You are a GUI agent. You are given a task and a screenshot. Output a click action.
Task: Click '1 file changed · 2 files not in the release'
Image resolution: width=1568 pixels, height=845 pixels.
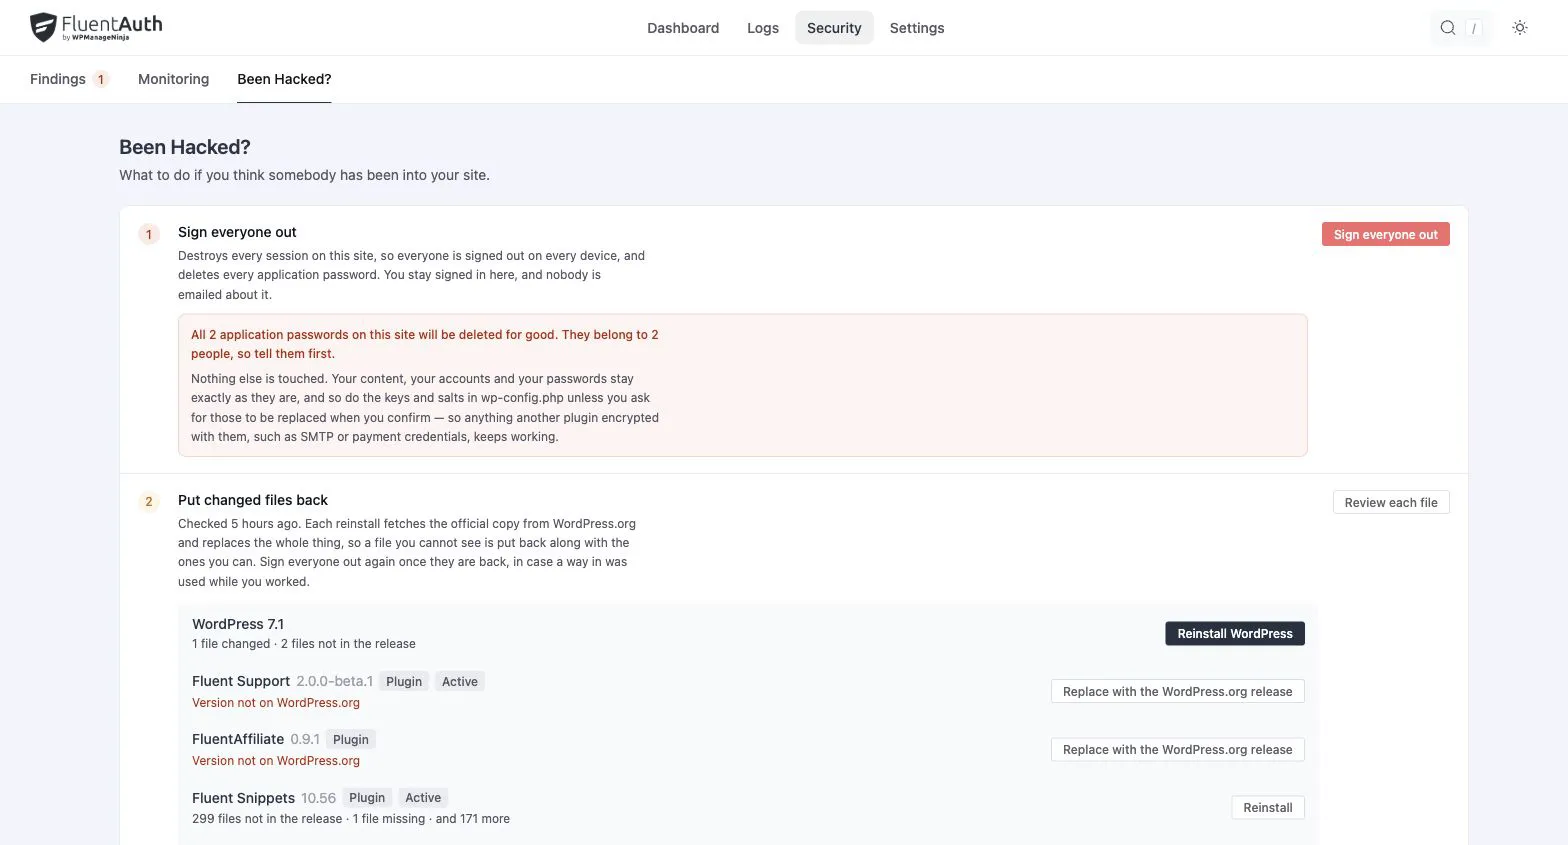pos(304,644)
